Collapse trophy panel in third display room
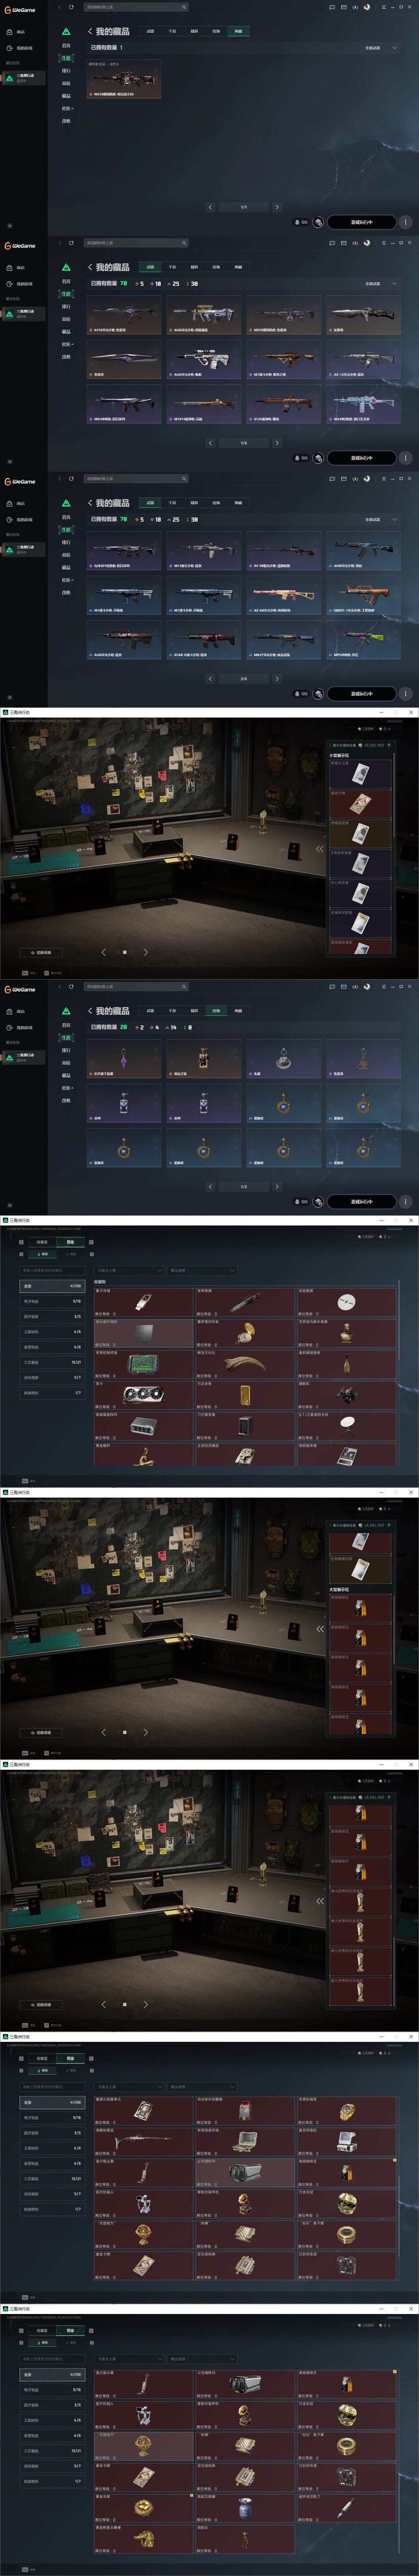The height and width of the screenshot is (2576, 419). click(320, 1901)
